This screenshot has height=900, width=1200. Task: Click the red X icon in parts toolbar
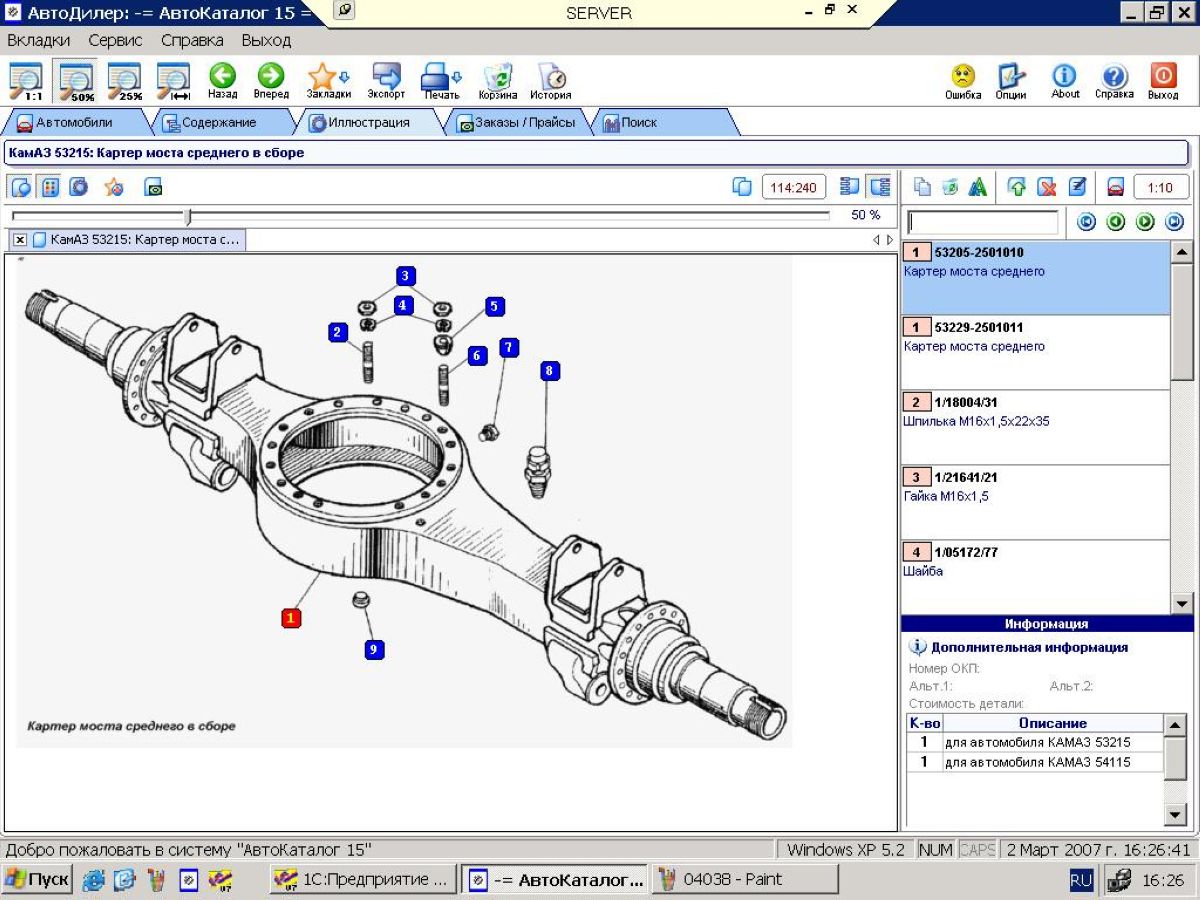click(1047, 187)
